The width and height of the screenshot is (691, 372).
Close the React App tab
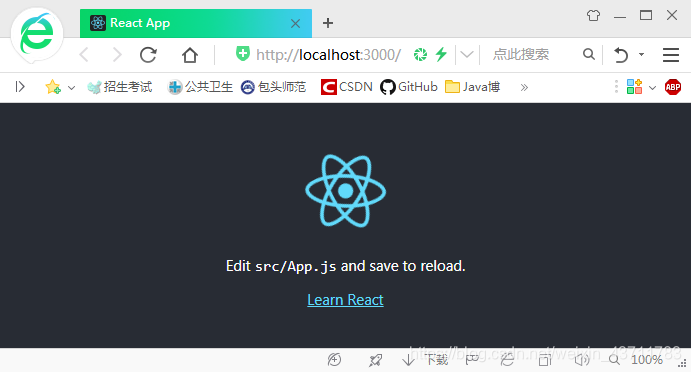click(296, 23)
